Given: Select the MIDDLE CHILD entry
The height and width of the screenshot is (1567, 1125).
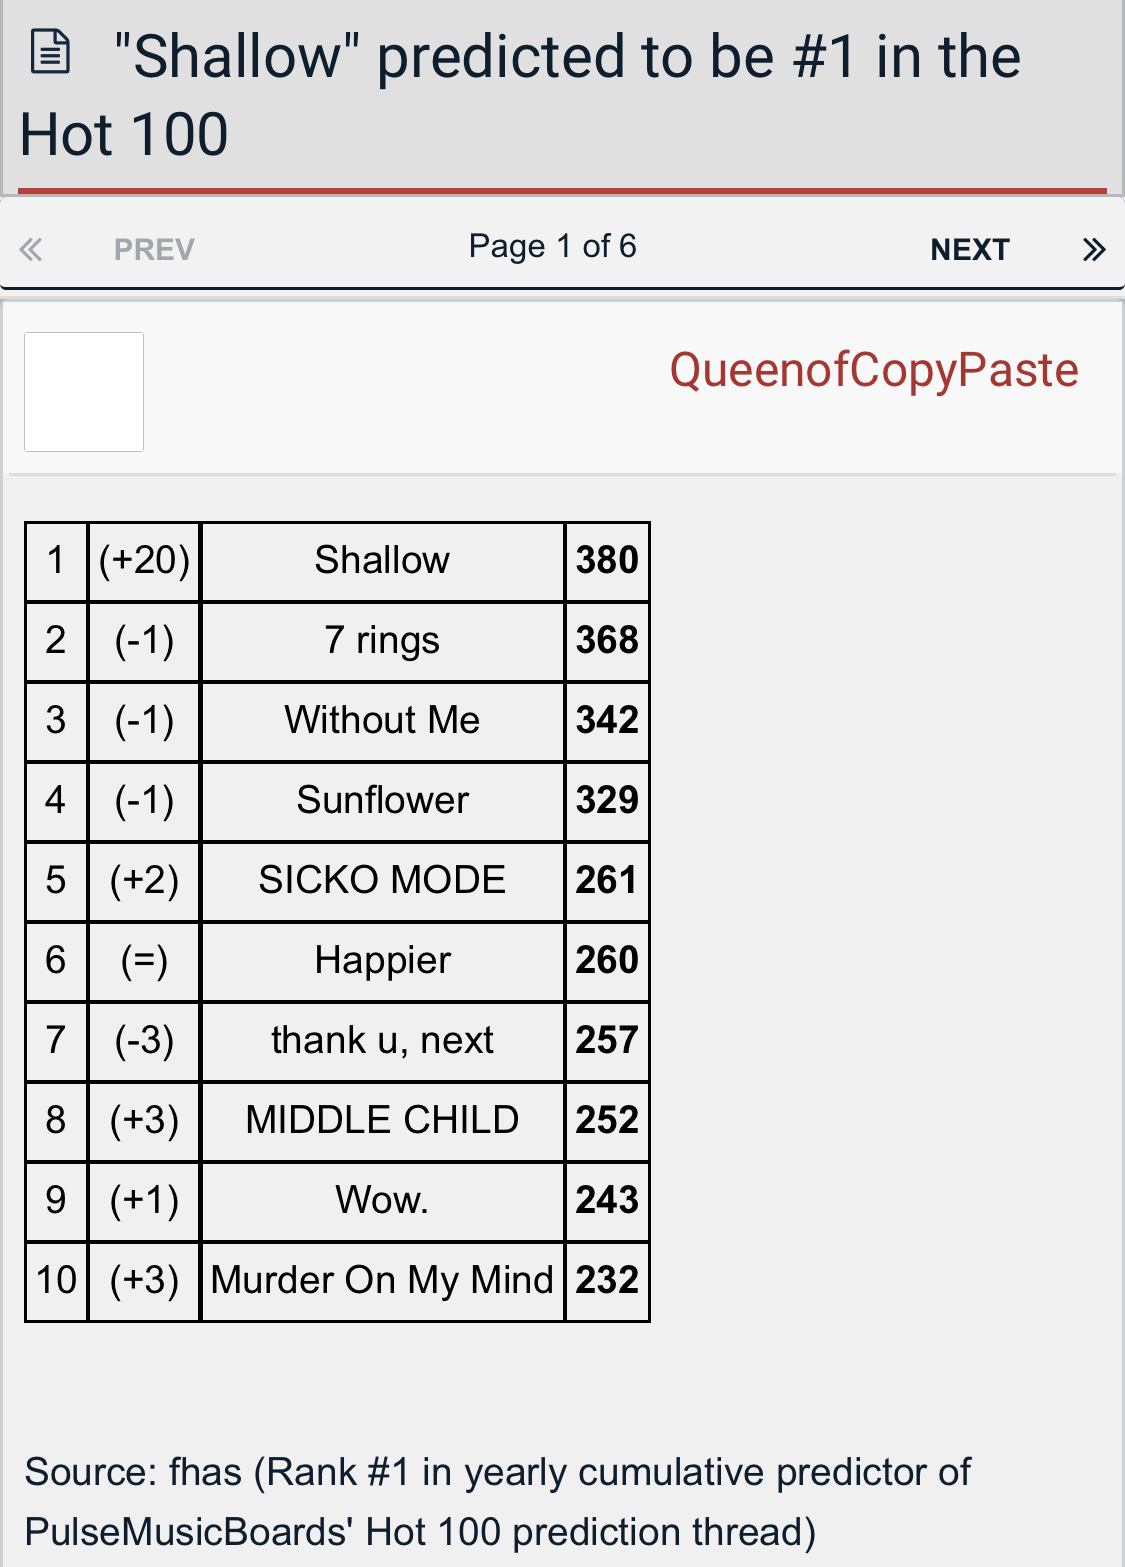Looking at the screenshot, I should (x=382, y=1121).
